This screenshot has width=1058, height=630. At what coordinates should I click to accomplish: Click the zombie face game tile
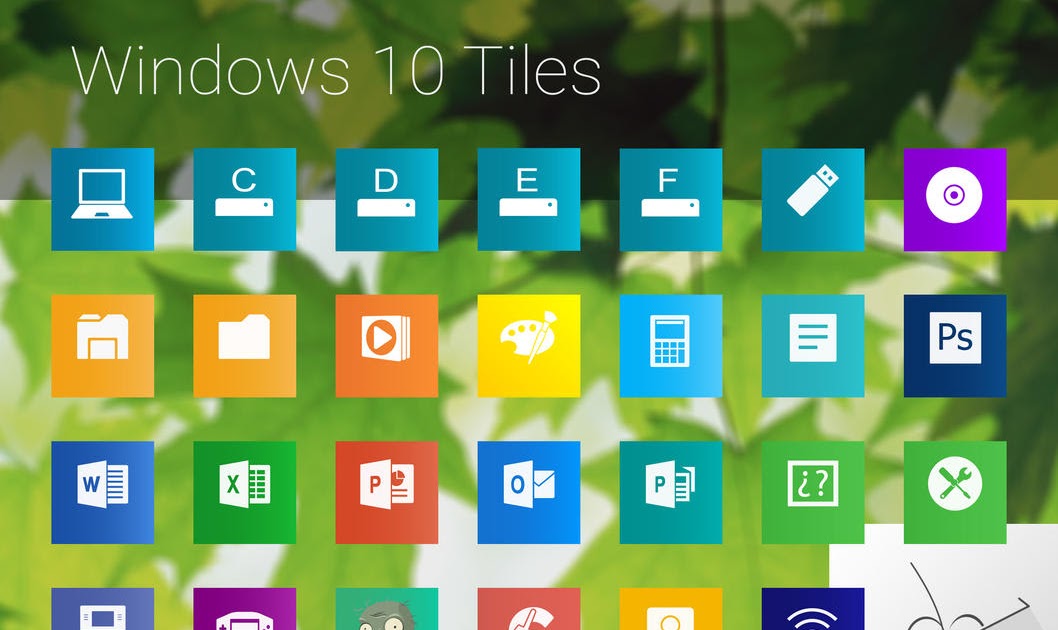tap(387, 609)
